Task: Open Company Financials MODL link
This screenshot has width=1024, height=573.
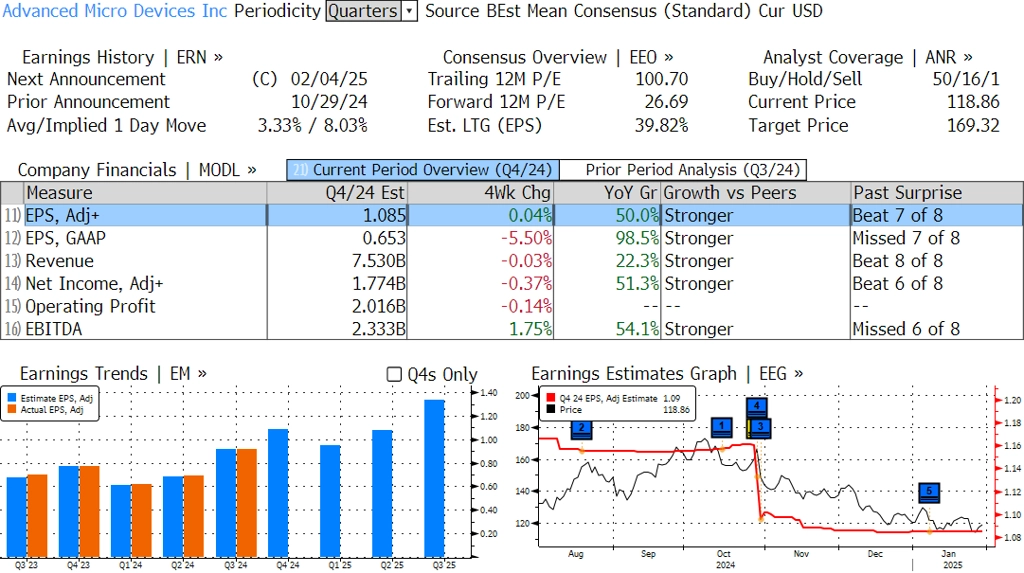Action: click(136, 170)
